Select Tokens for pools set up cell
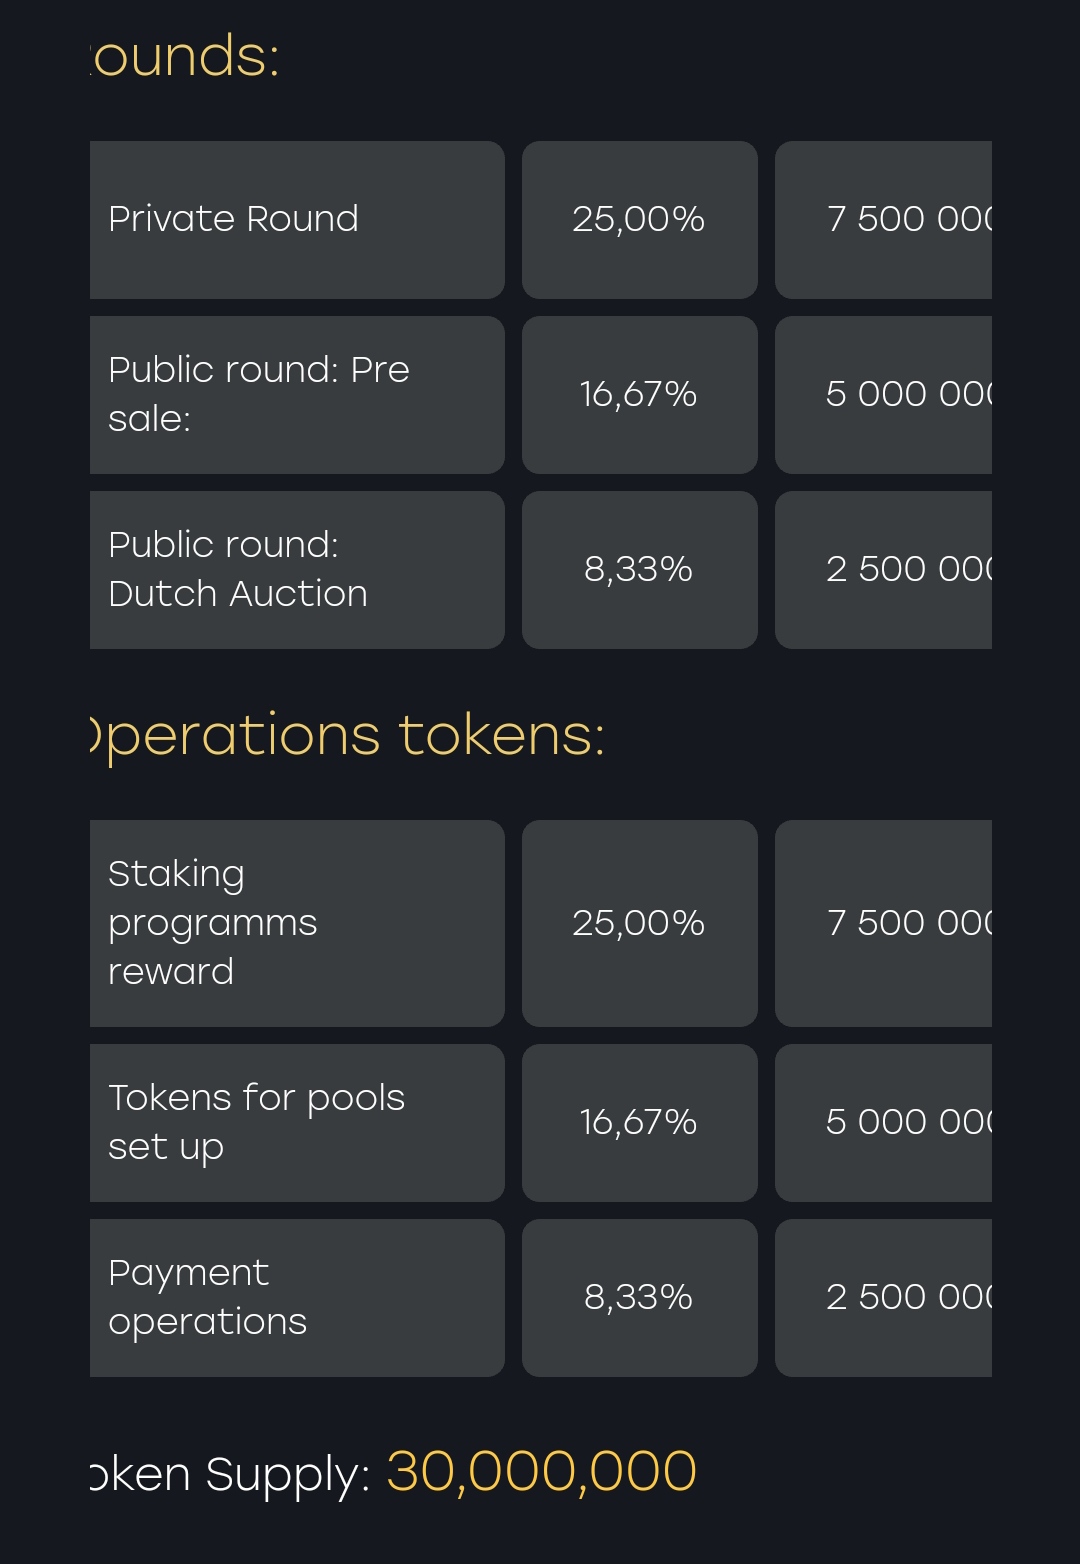1080x1564 pixels. click(x=297, y=1123)
